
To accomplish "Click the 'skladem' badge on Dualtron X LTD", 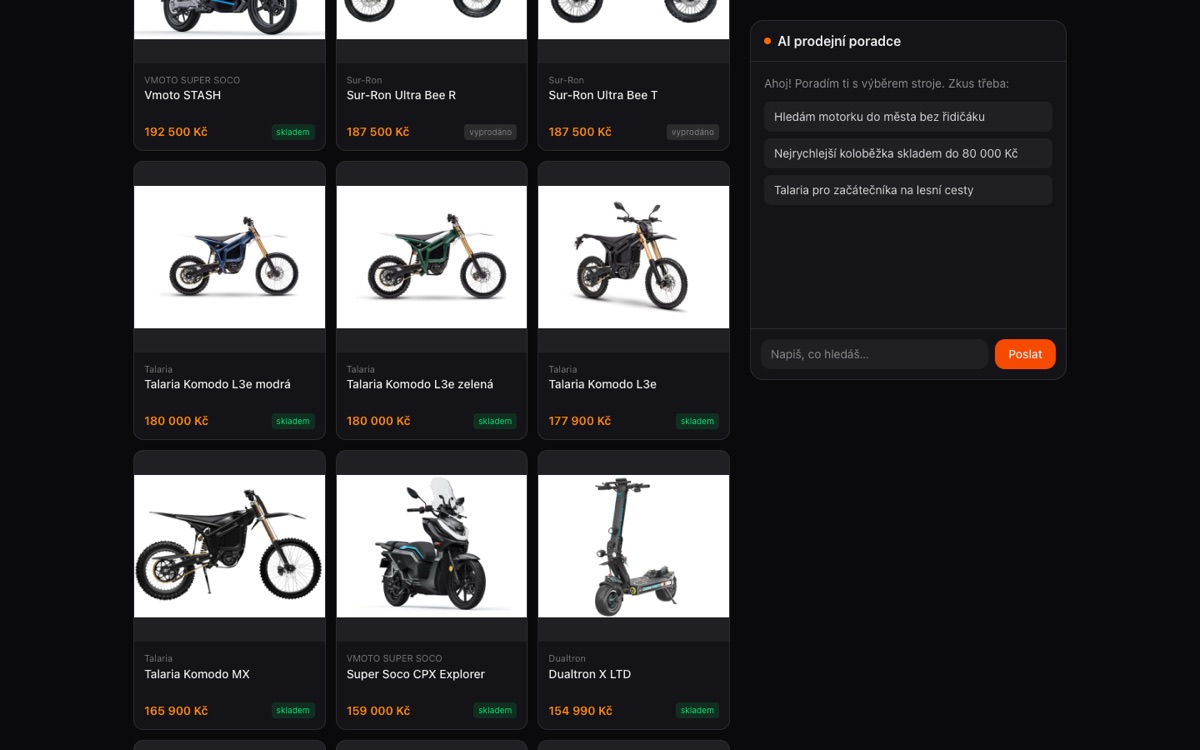I will (x=697, y=711).
